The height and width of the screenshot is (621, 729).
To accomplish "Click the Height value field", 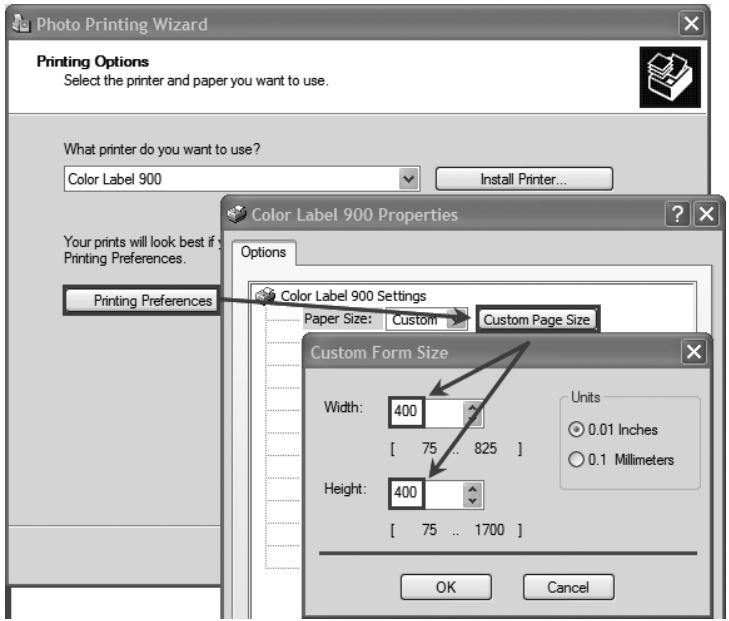I will click(436, 494).
